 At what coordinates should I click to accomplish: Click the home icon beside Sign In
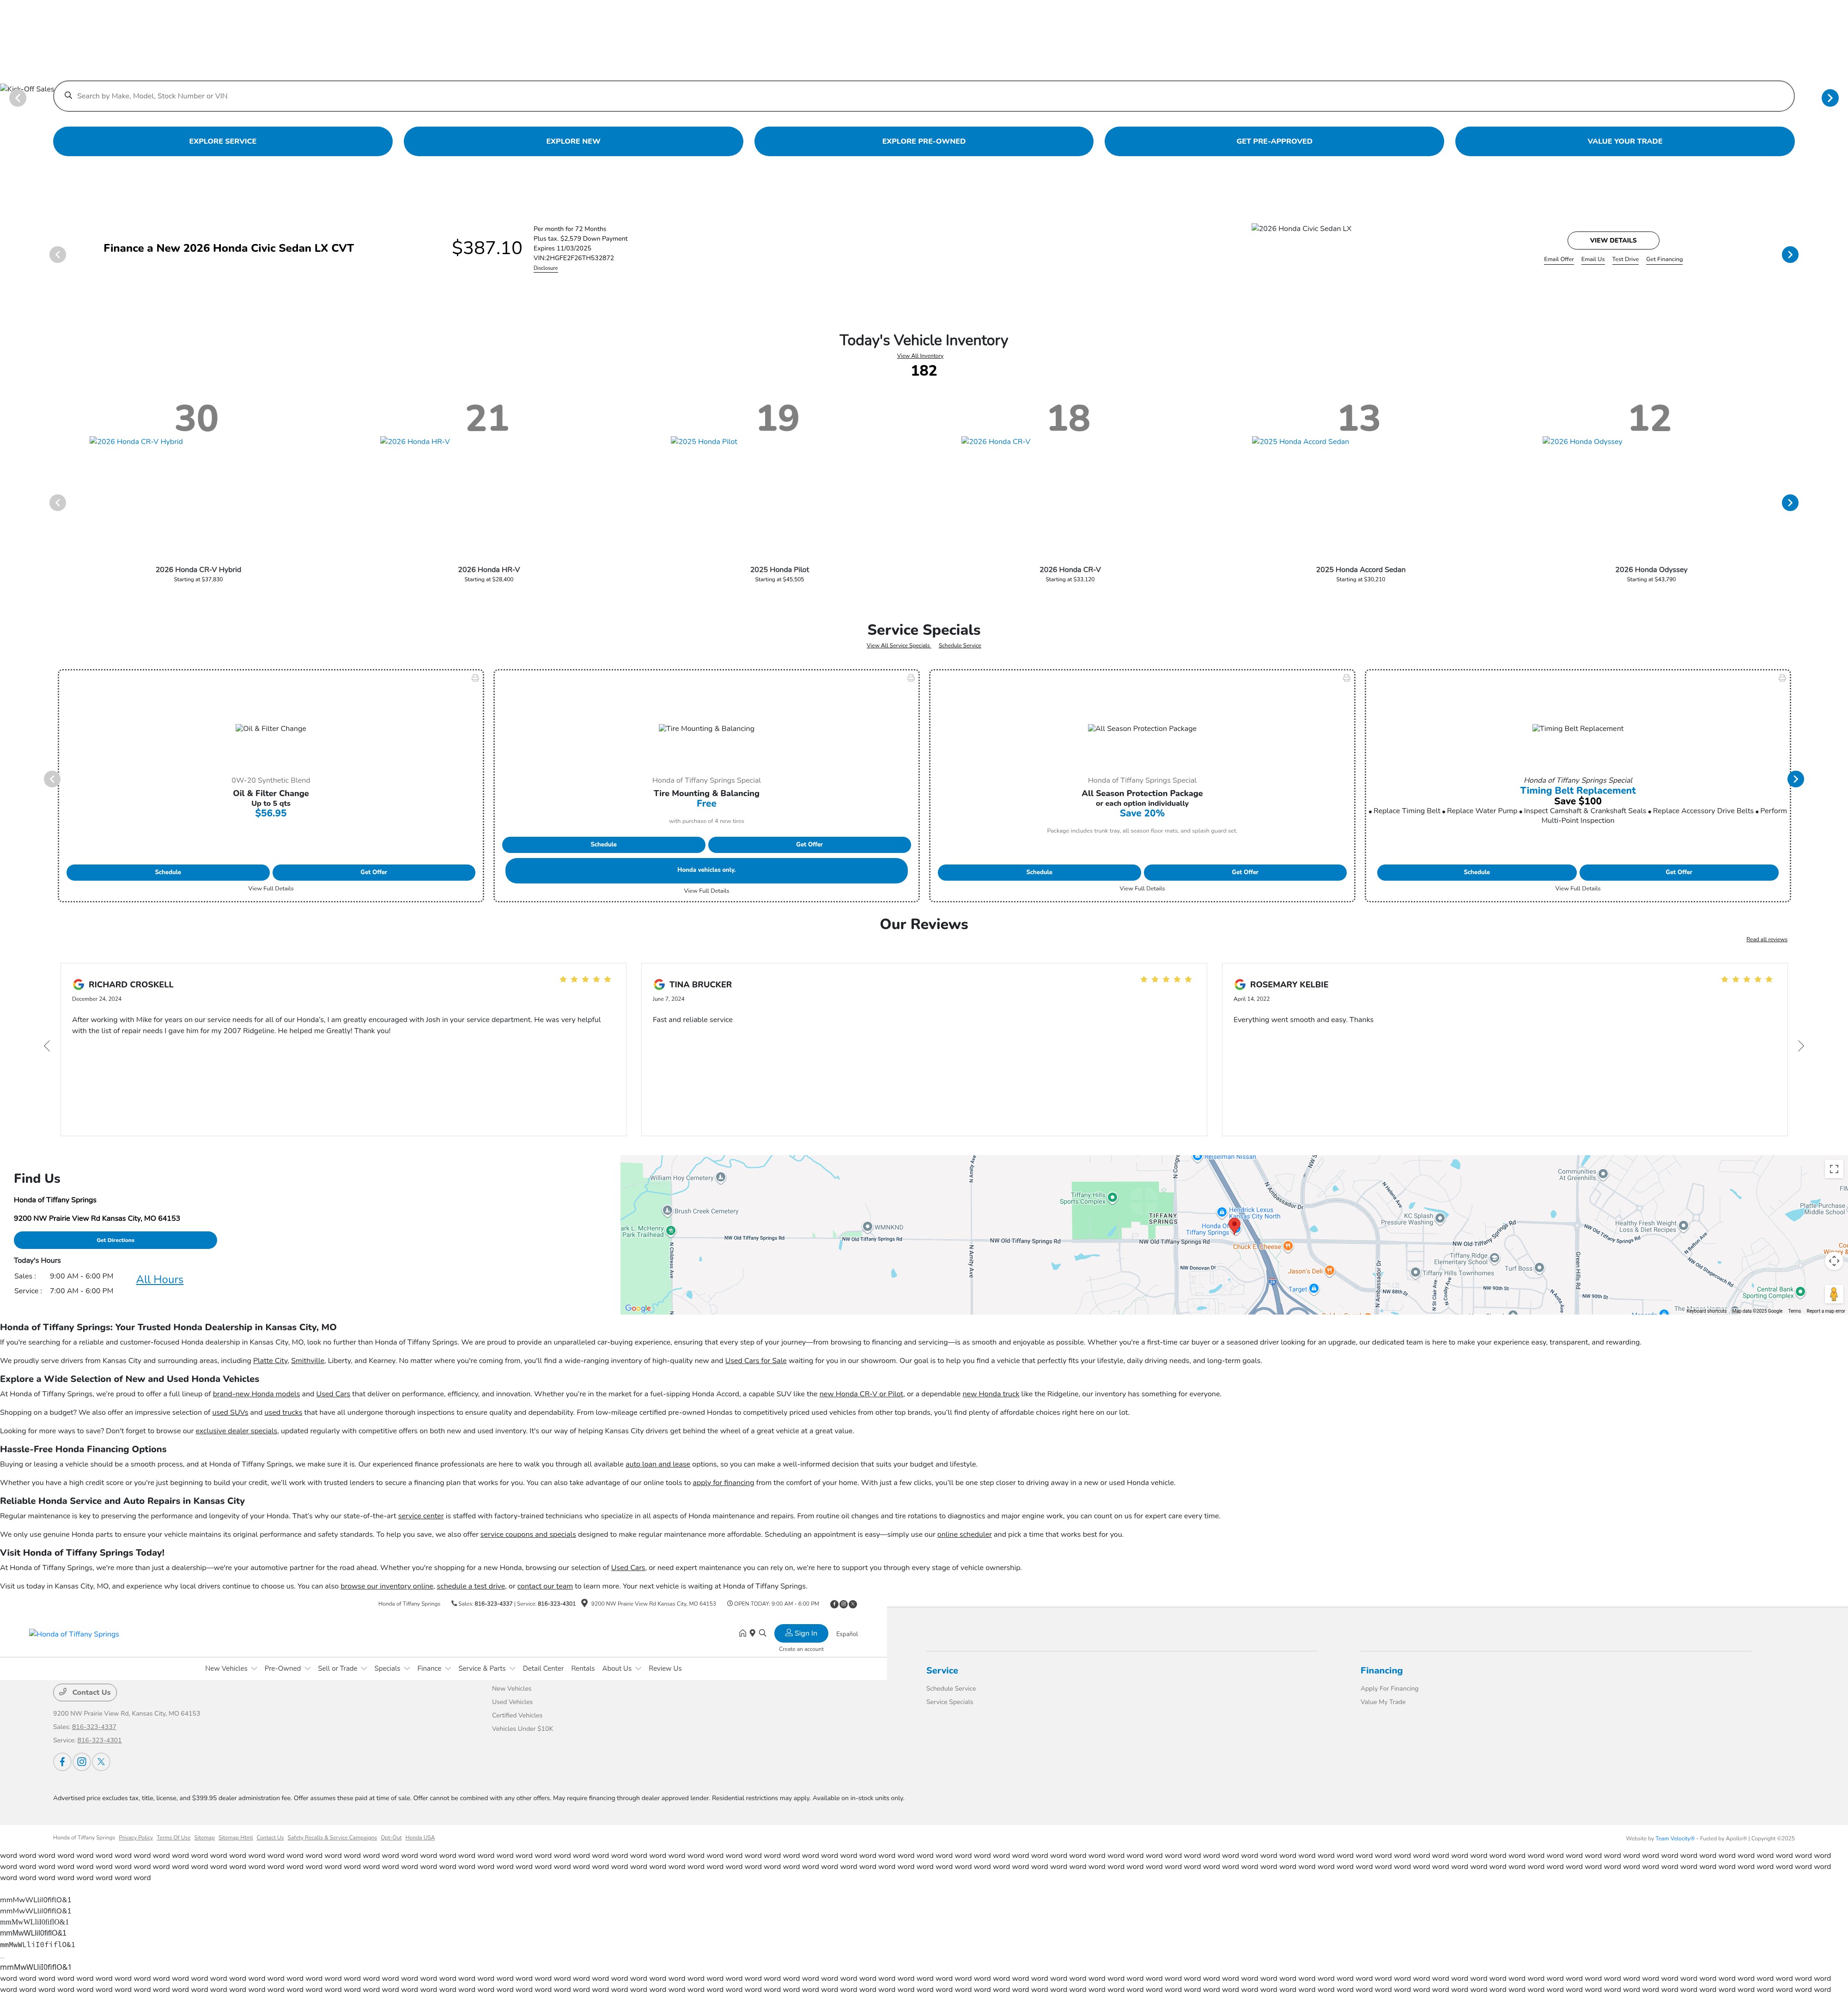pos(742,1633)
